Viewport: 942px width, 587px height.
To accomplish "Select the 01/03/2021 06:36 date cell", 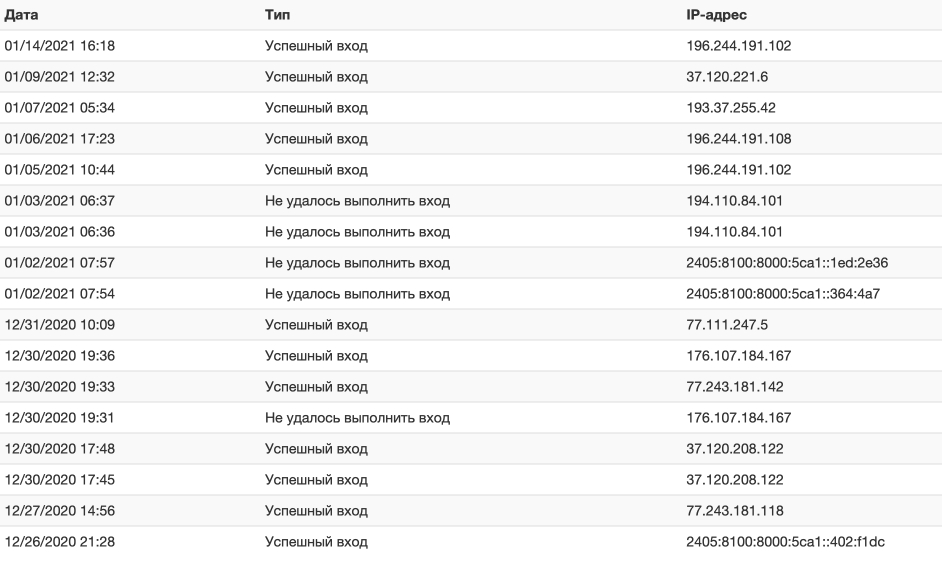I will (x=59, y=232).
